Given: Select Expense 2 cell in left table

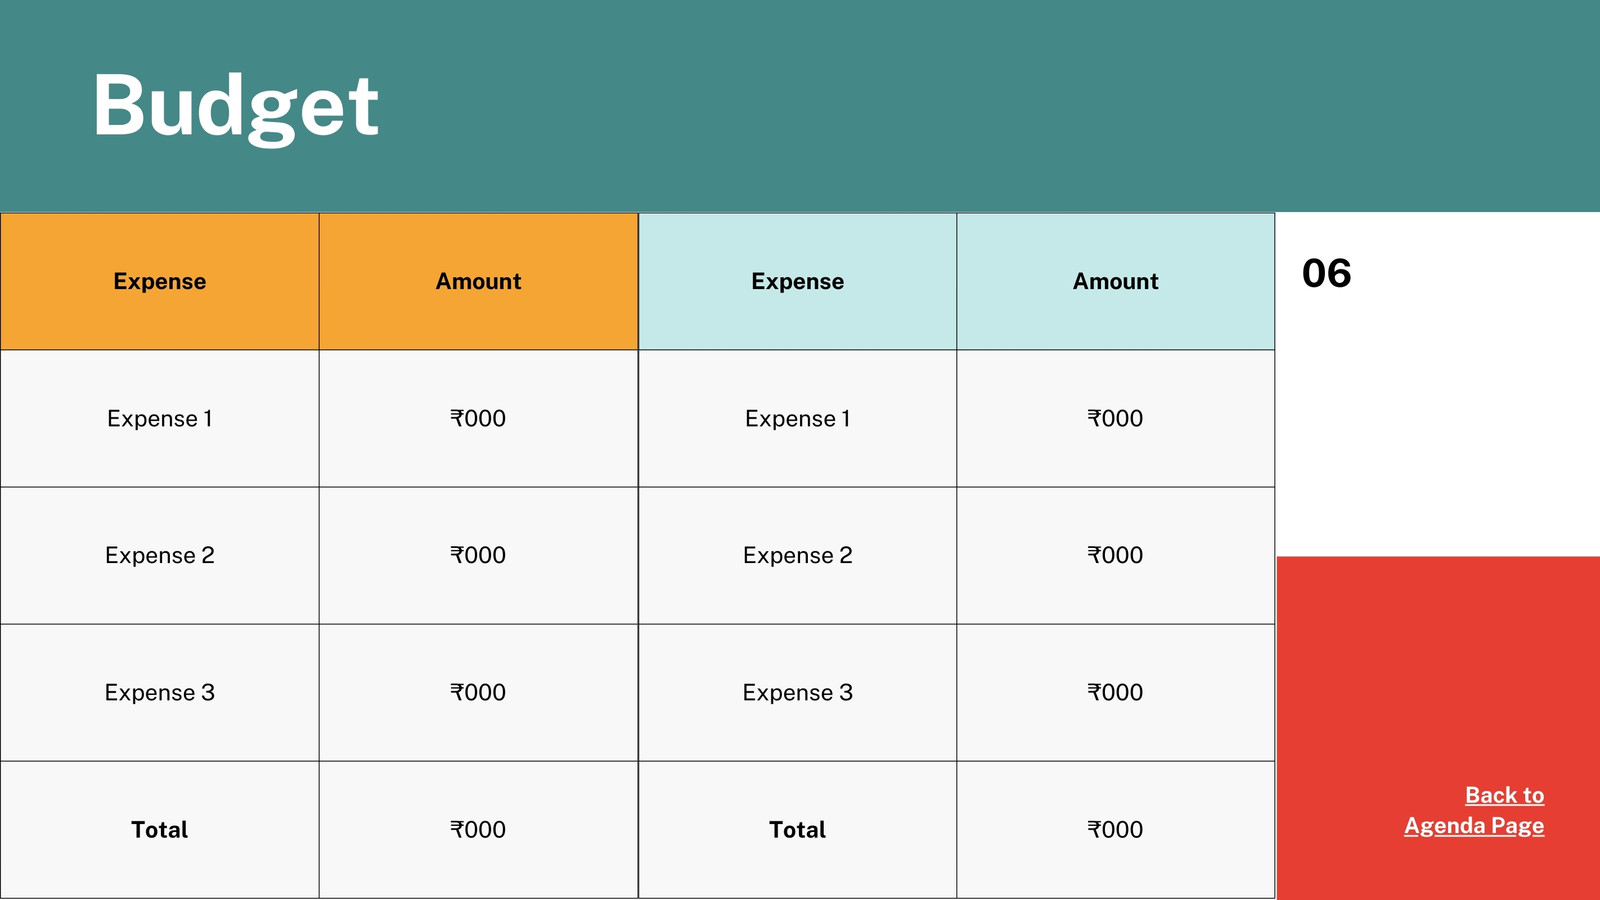Looking at the screenshot, I should 160,556.
